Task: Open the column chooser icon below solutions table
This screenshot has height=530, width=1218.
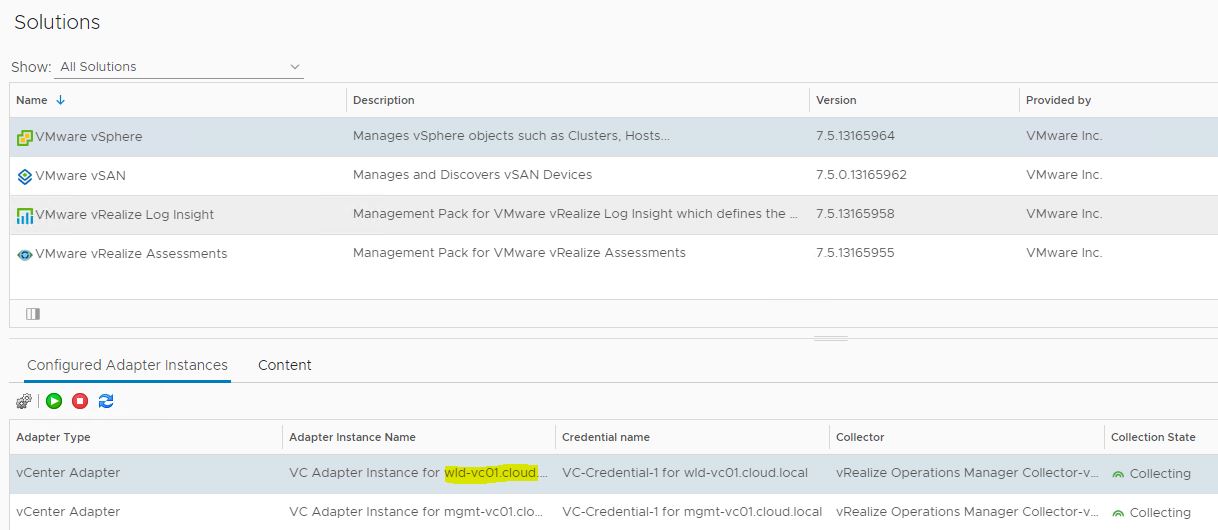Action: (33, 314)
